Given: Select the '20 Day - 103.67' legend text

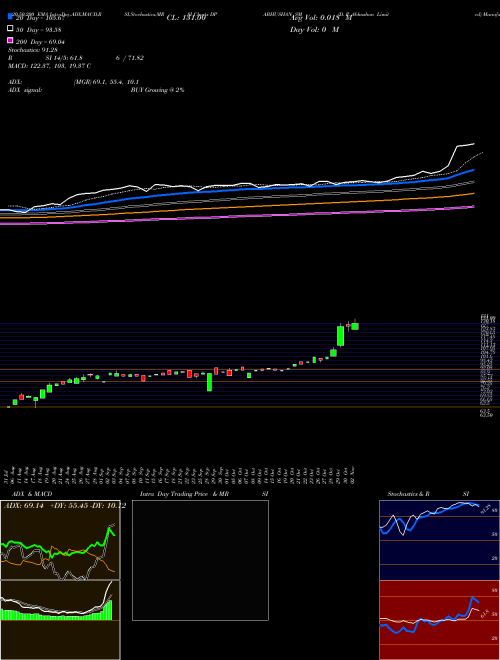Looking at the screenshot, I should click(x=40, y=18).
